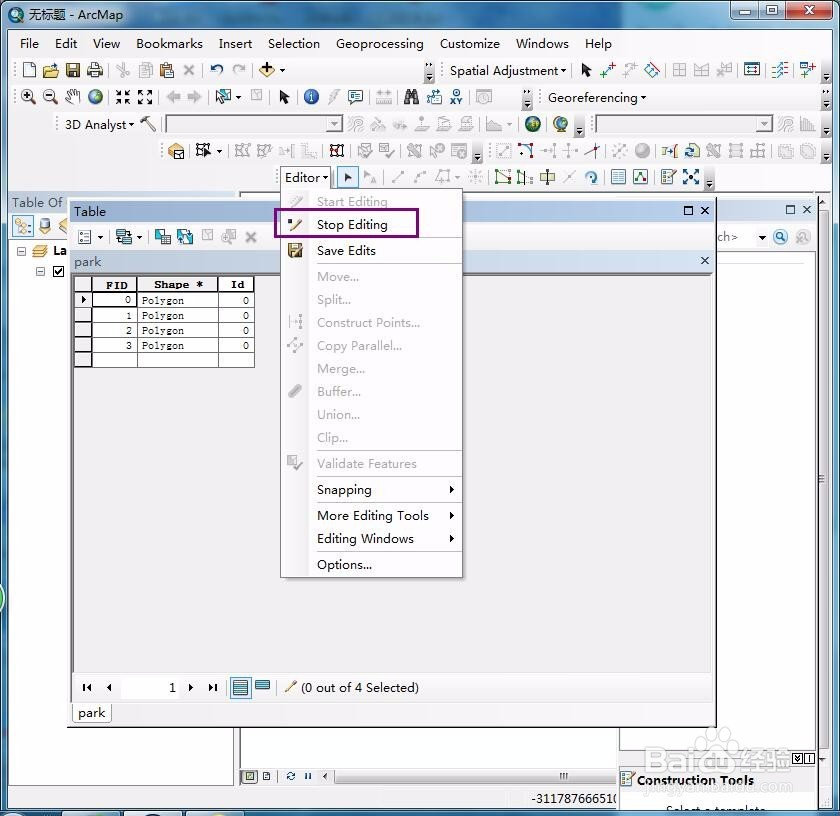Select the Zoom In magnifier tool

(28, 96)
